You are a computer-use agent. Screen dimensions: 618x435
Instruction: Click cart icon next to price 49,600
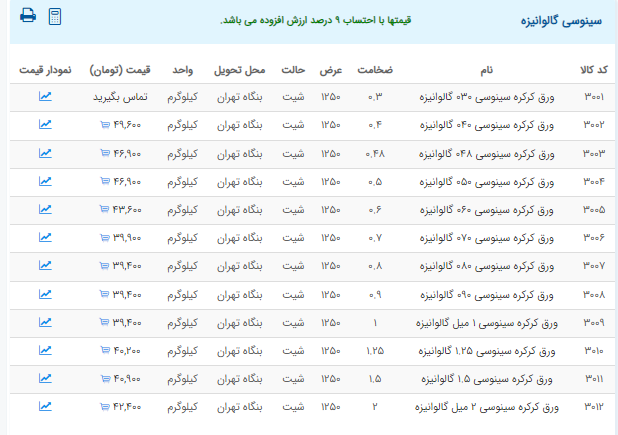click(105, 125)
